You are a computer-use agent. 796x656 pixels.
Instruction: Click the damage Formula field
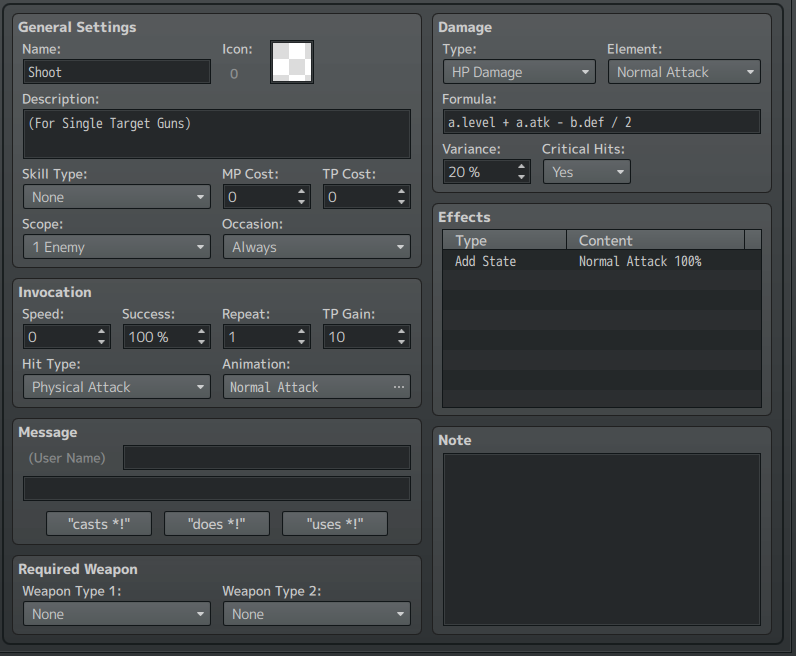coord(601,122)
